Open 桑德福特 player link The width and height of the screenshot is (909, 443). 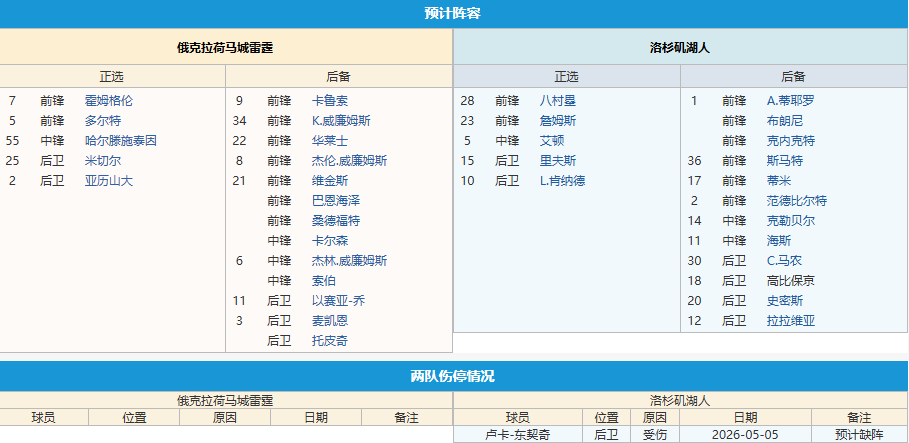click(336, 221)
